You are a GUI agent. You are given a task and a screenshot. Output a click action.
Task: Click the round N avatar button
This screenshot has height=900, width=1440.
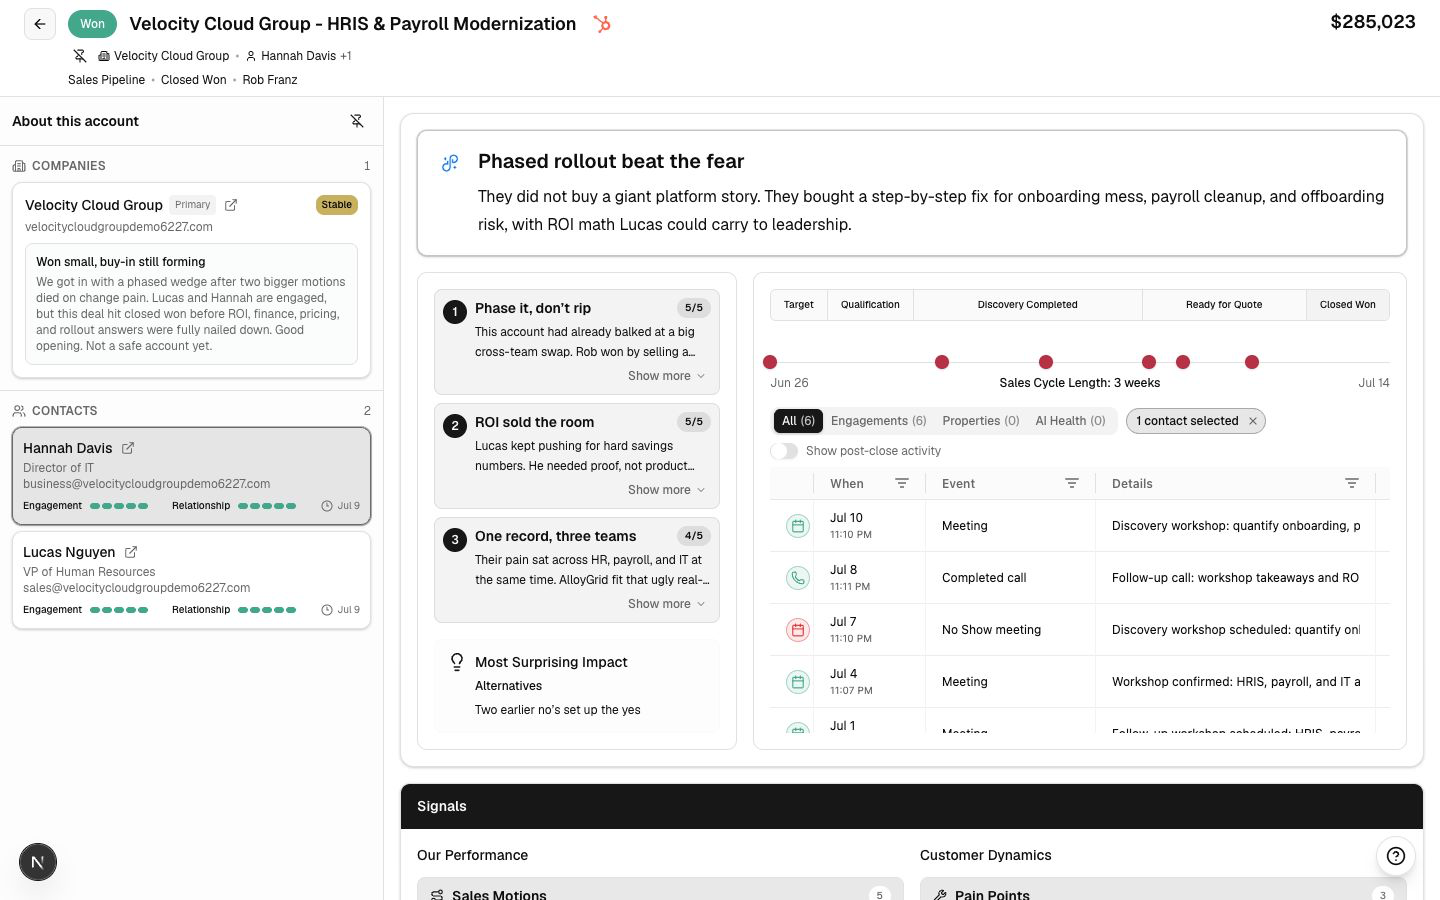[38, 862]
